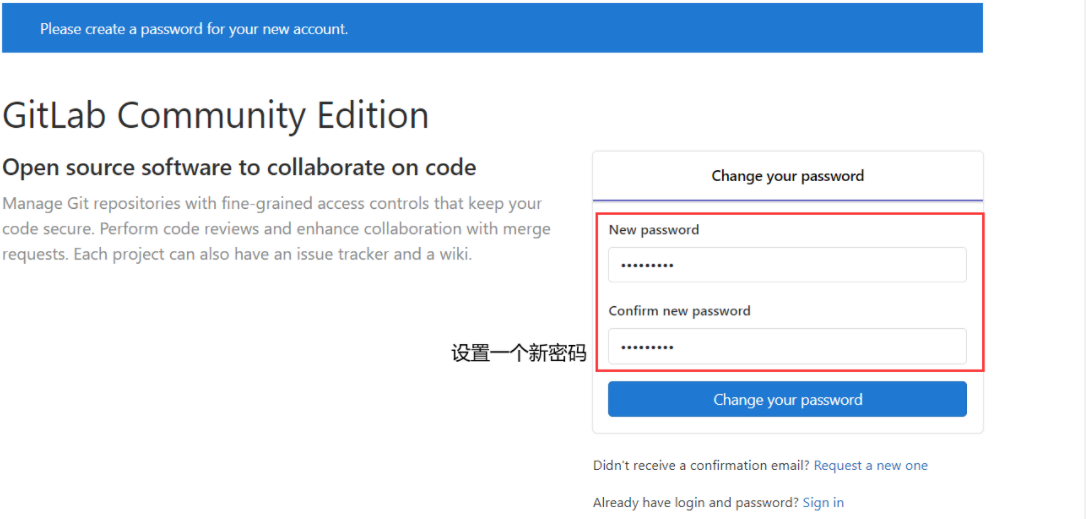This screenshot has height=519, width=1086.
Task: Open the Request a new one link
Action: click(x=870, y=465)
